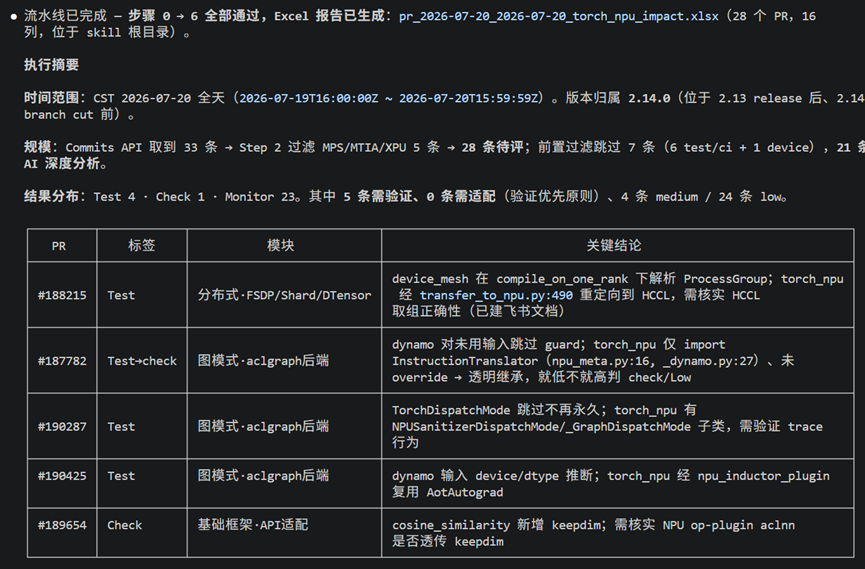Click 图模式·aclgraph后端 in row #190425
This screenshot has height=569, width=865.
click(x=263, y=475)
